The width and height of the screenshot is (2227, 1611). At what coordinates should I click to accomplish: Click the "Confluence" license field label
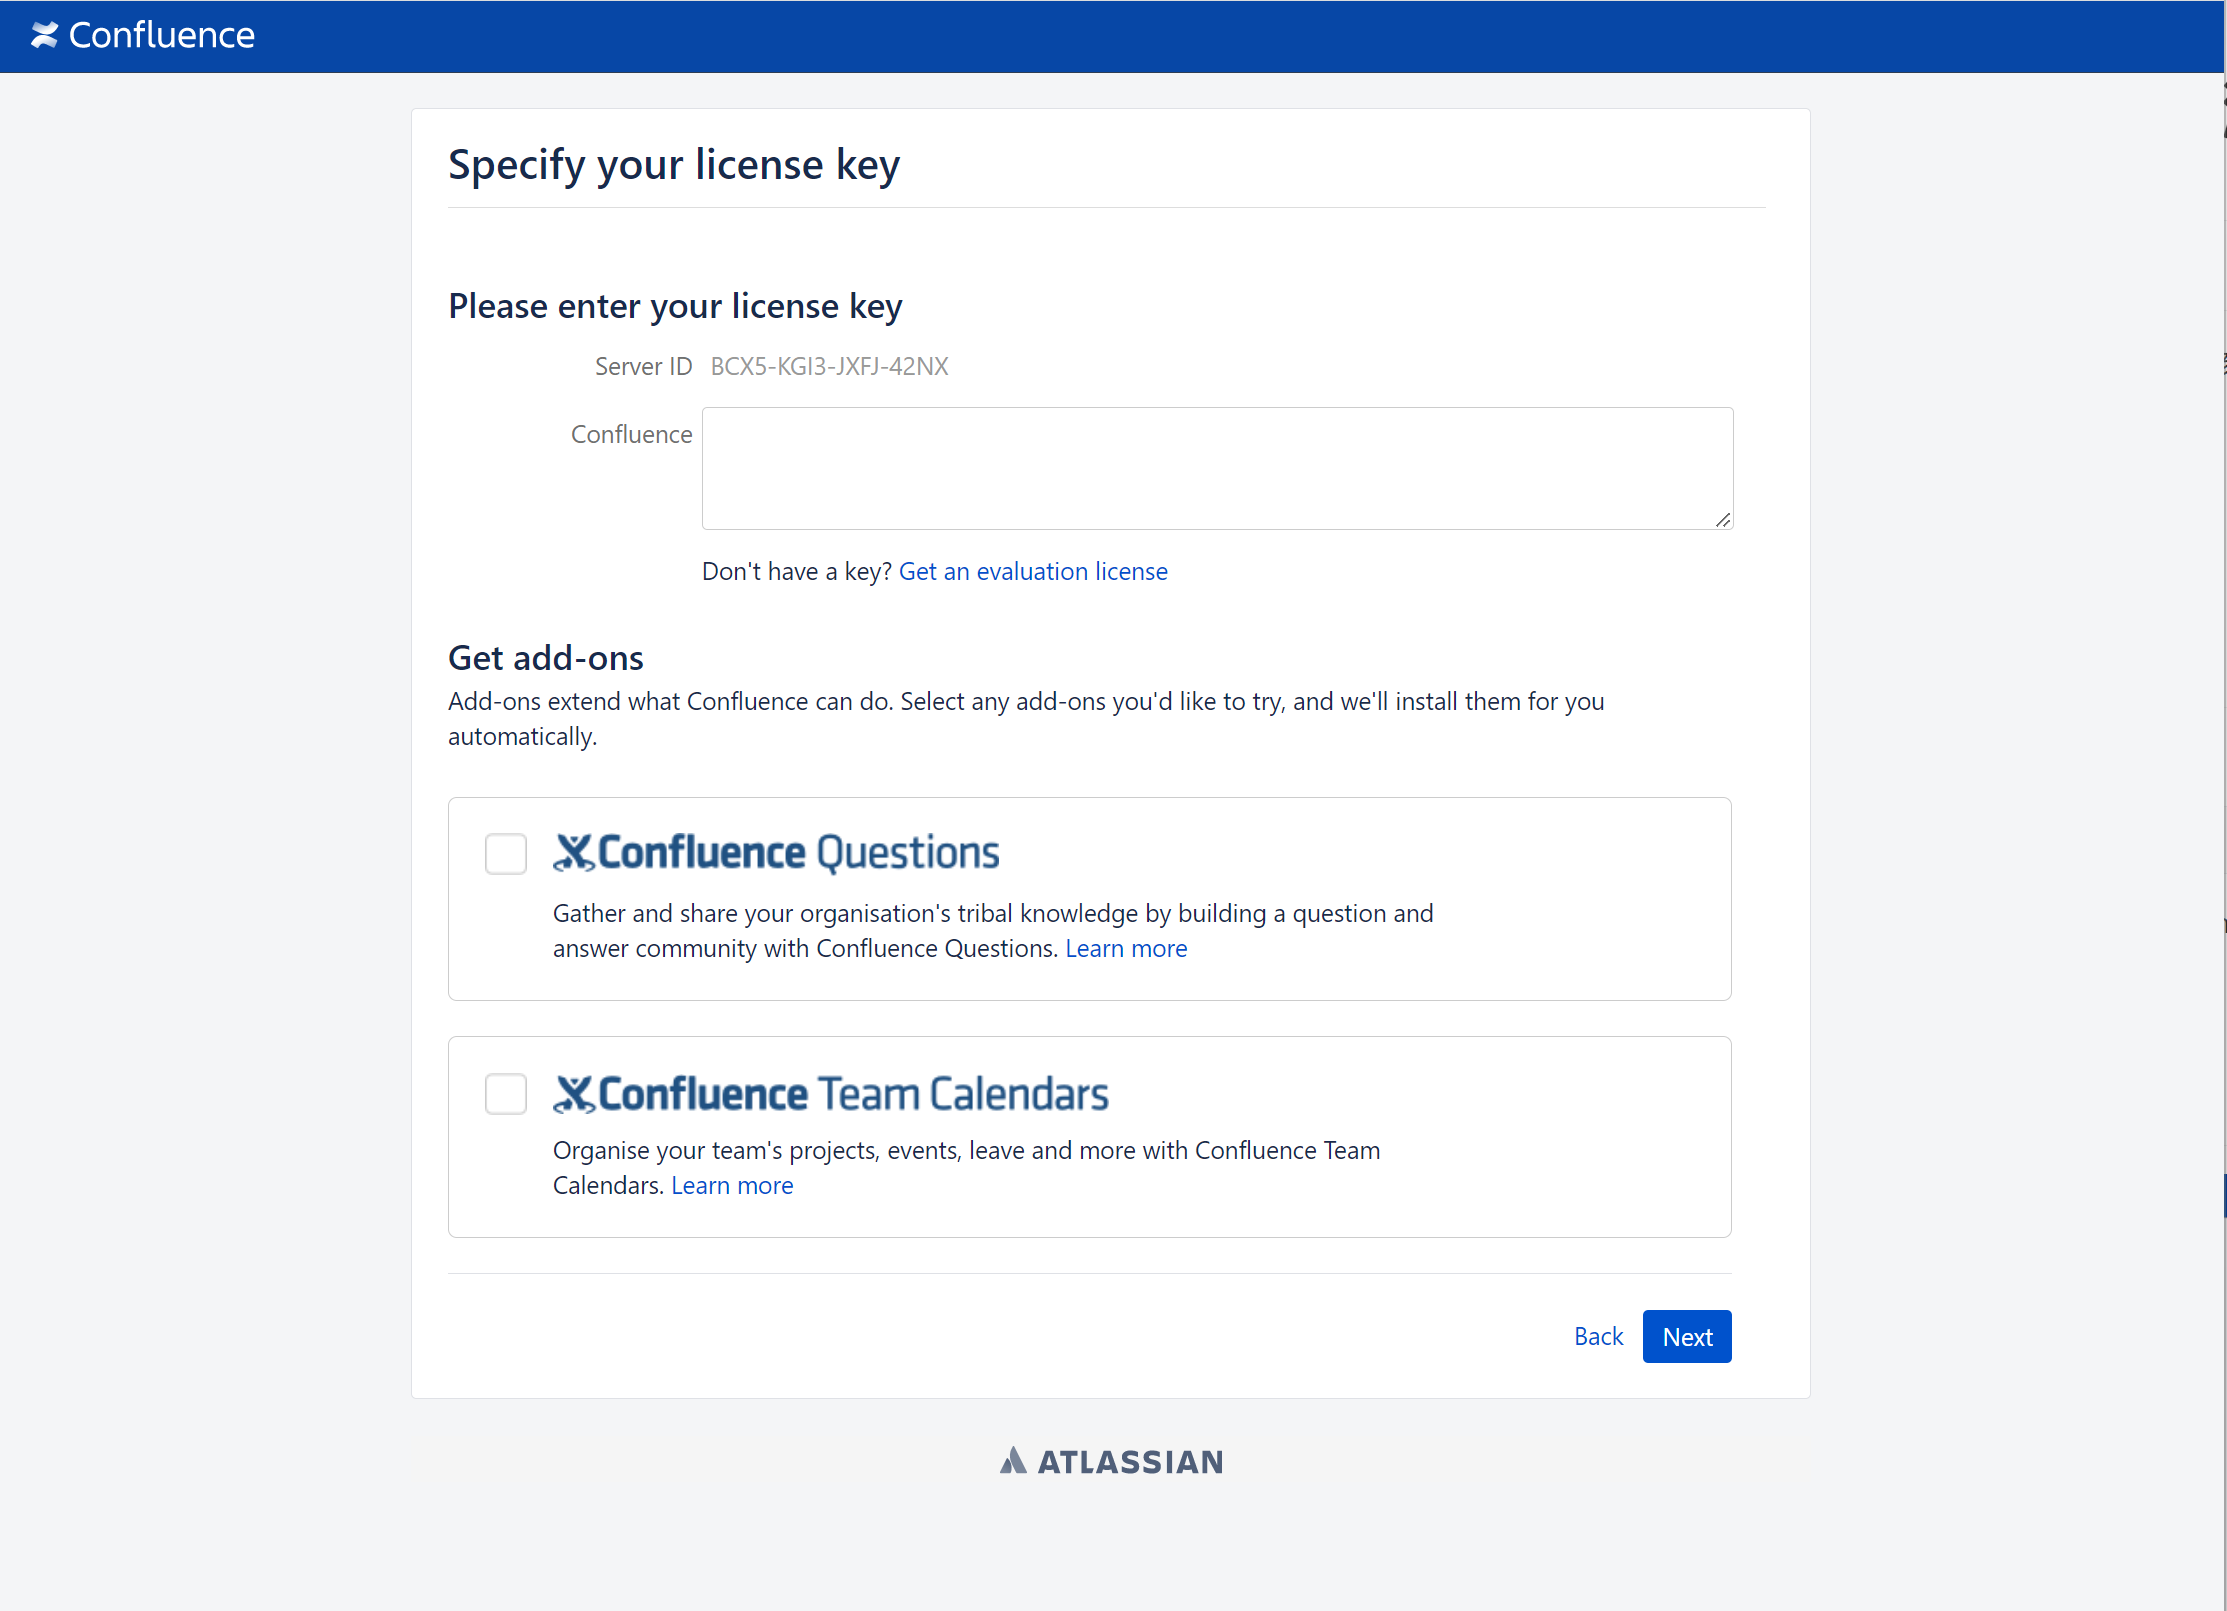[x=631, y=434]
